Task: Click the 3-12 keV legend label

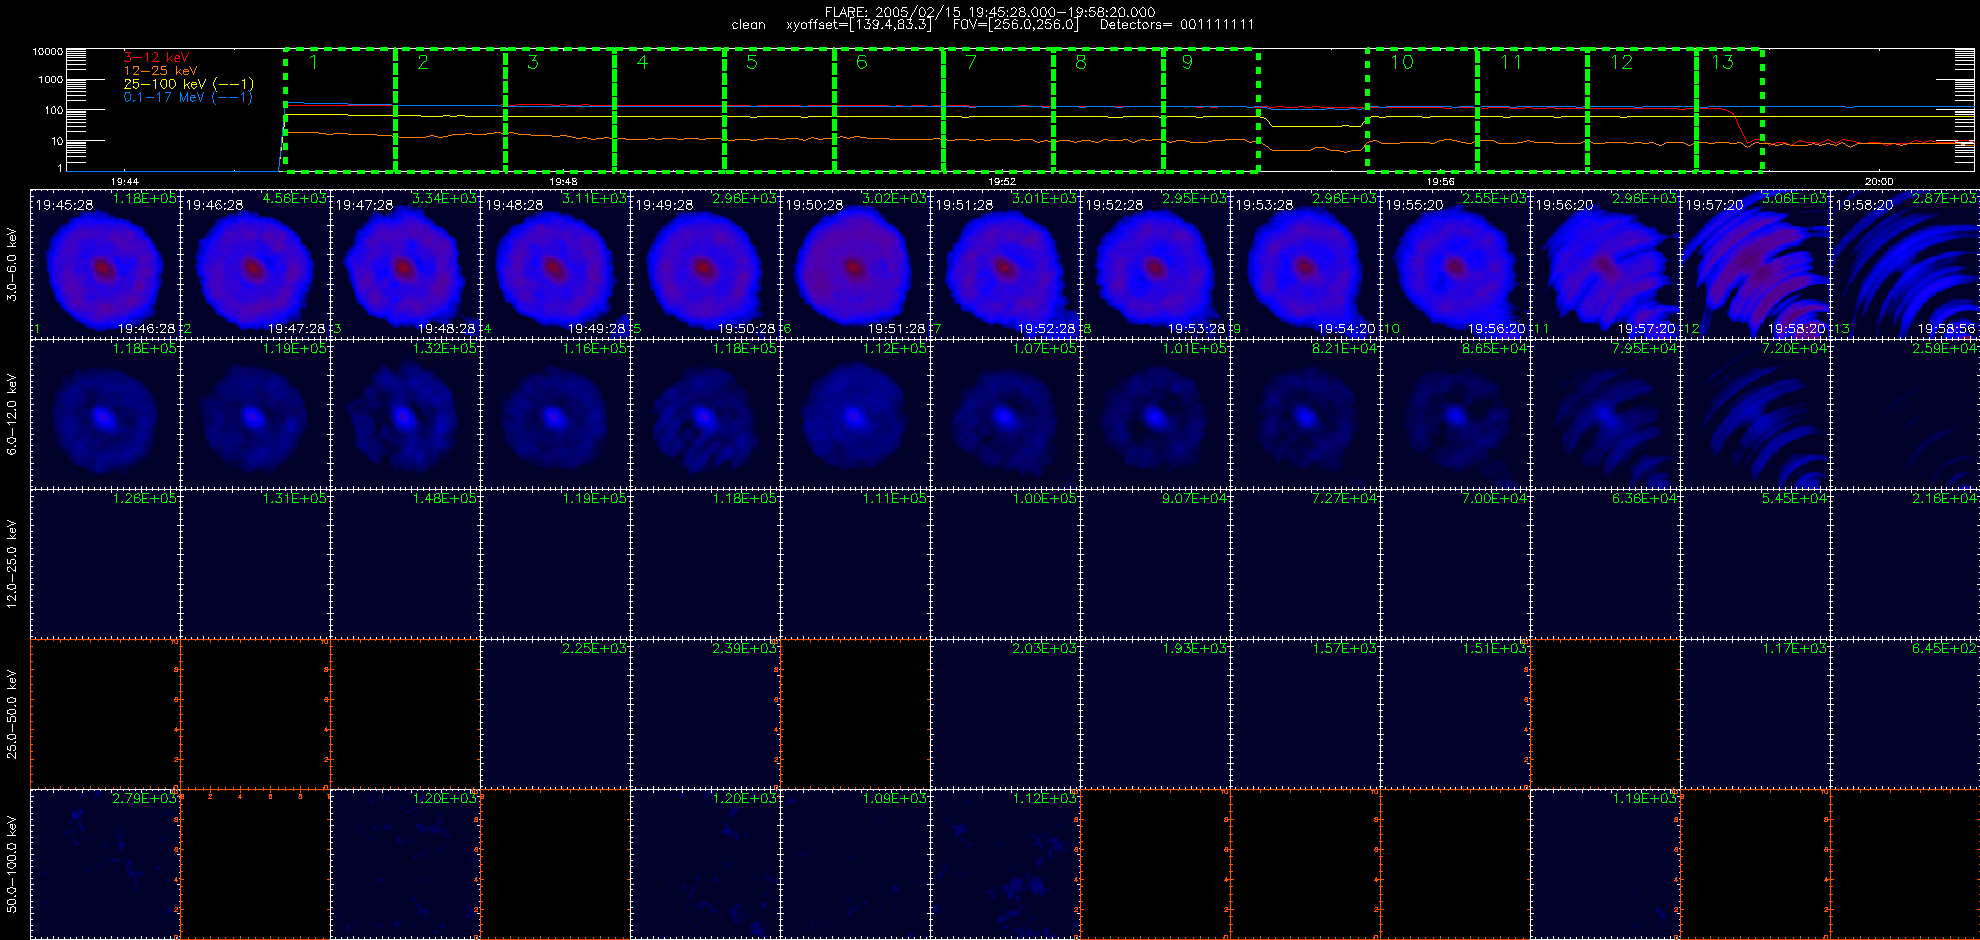Action: click(156, 58)
